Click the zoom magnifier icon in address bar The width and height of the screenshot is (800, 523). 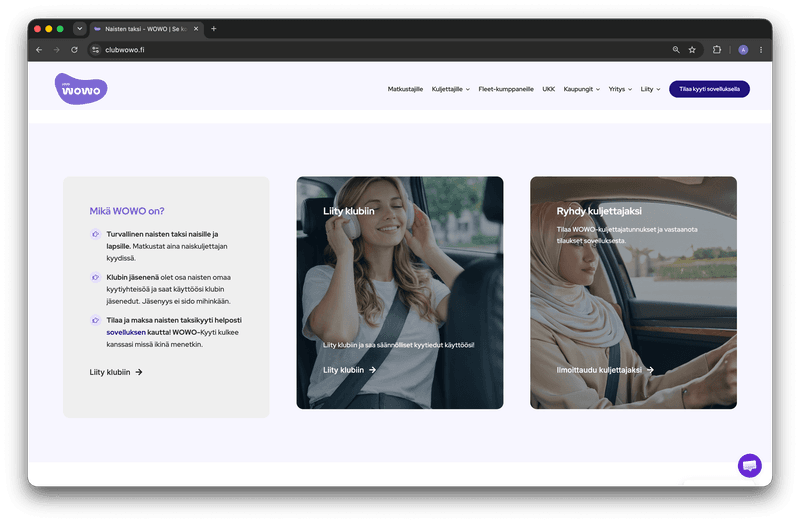[x=676, y=50]
